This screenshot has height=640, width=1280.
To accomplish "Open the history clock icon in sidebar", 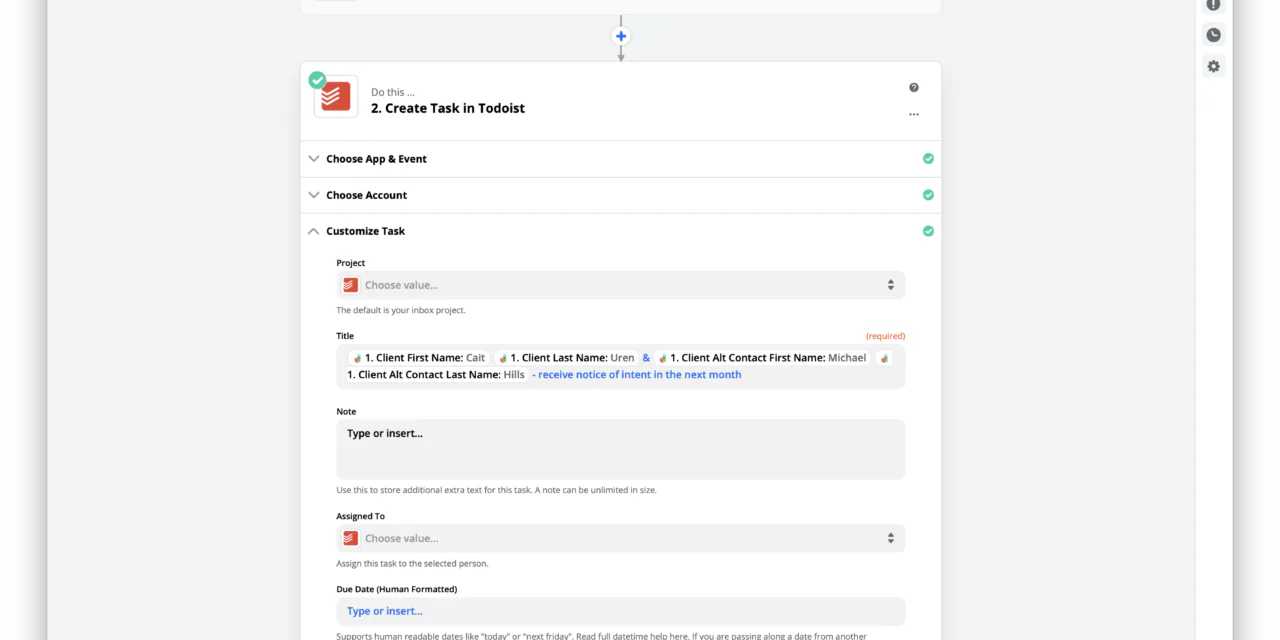I will [1213, 35].
